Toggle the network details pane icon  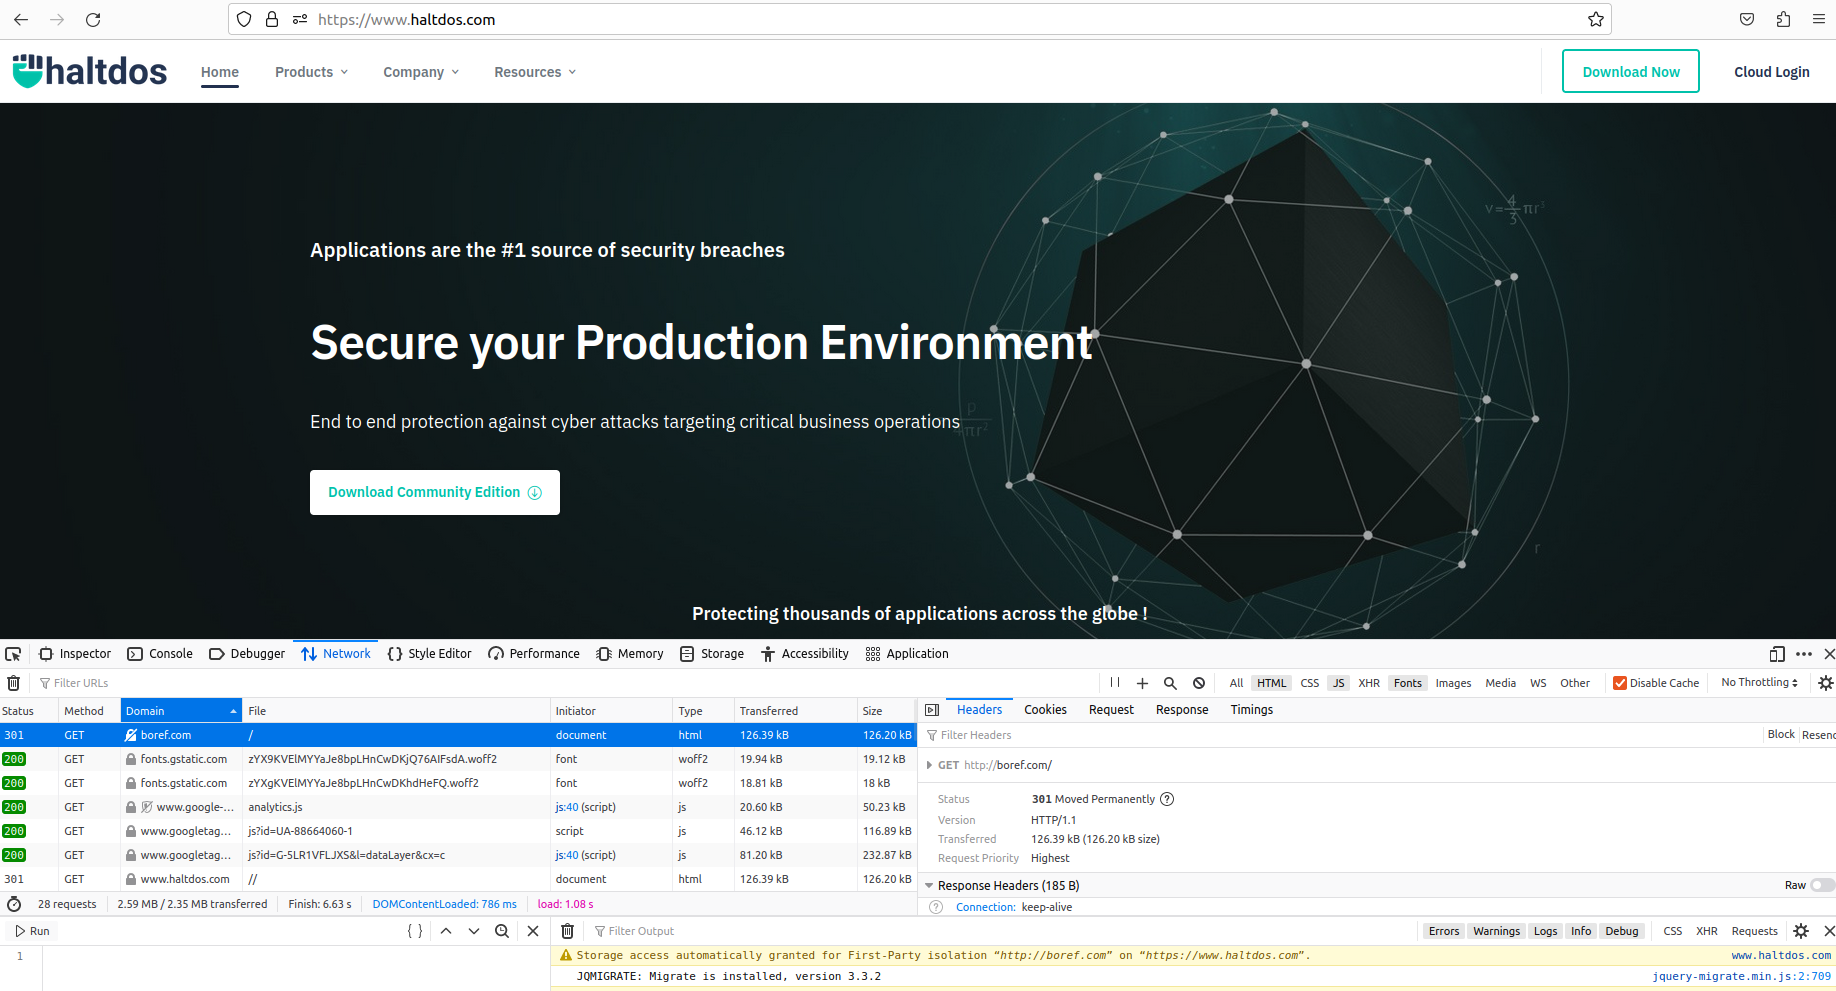932,710
